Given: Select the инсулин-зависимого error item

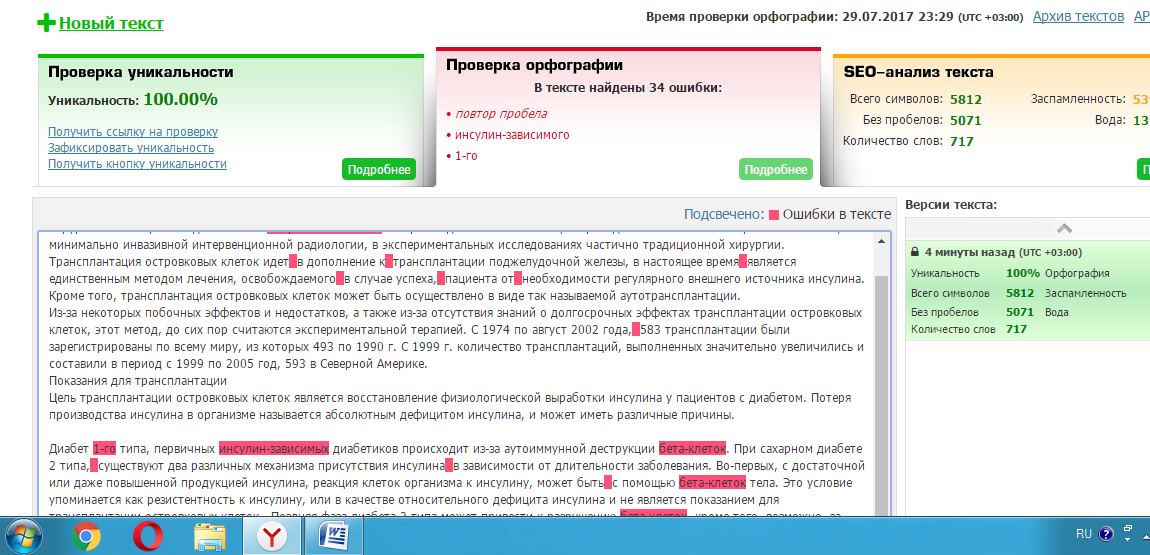Looking at the screenshot, I should 512,135.
